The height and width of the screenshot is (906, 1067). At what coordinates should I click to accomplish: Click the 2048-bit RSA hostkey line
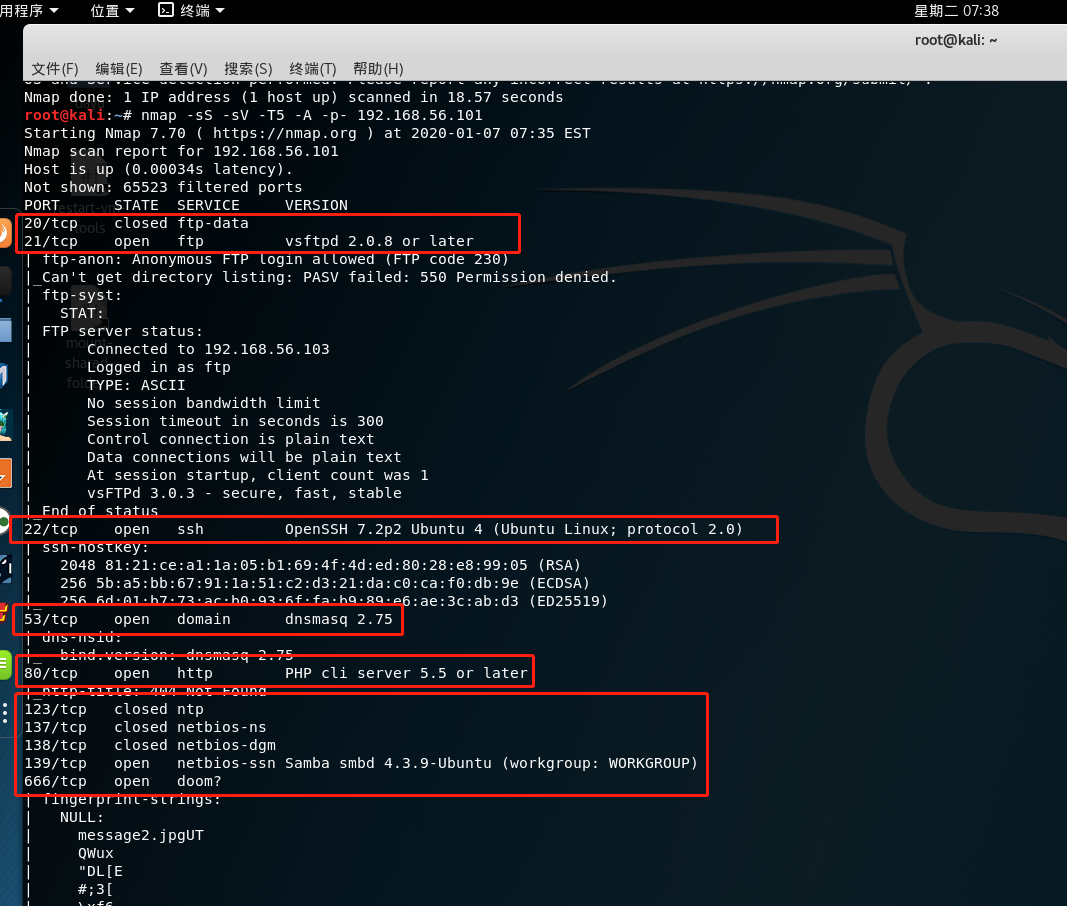(321, 565)
